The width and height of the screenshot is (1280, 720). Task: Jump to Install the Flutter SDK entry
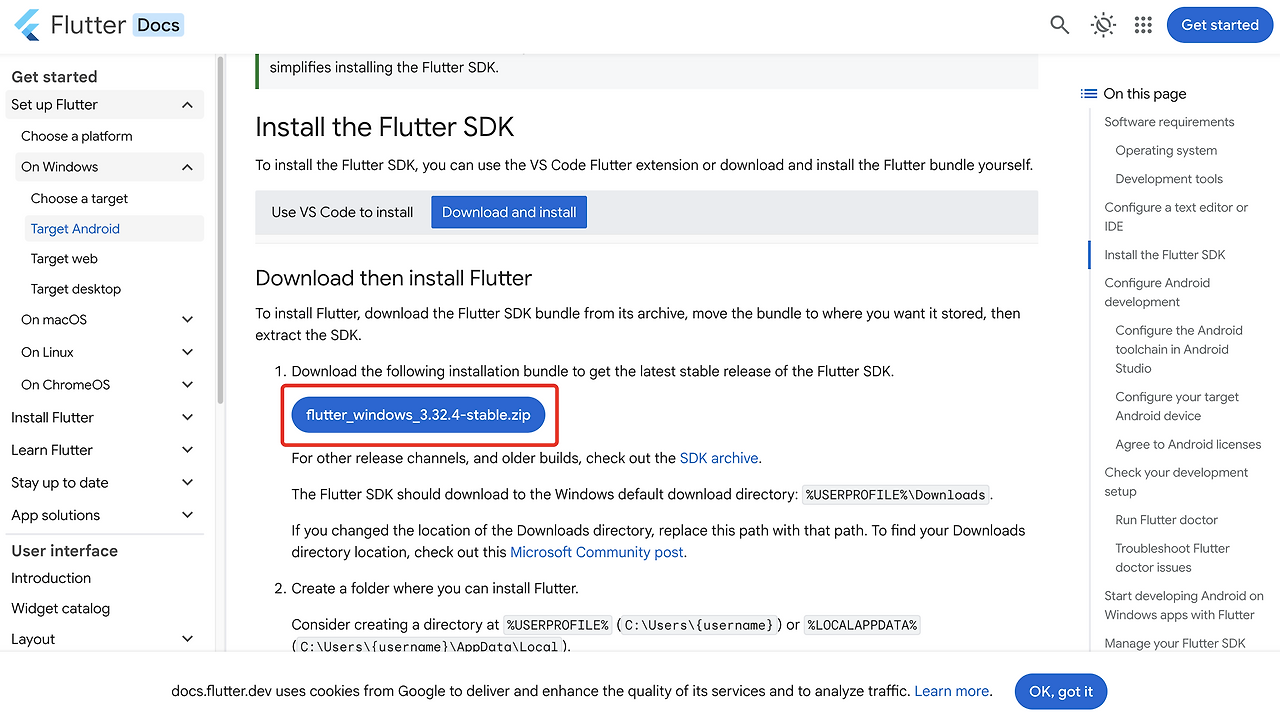point(1164,255)
